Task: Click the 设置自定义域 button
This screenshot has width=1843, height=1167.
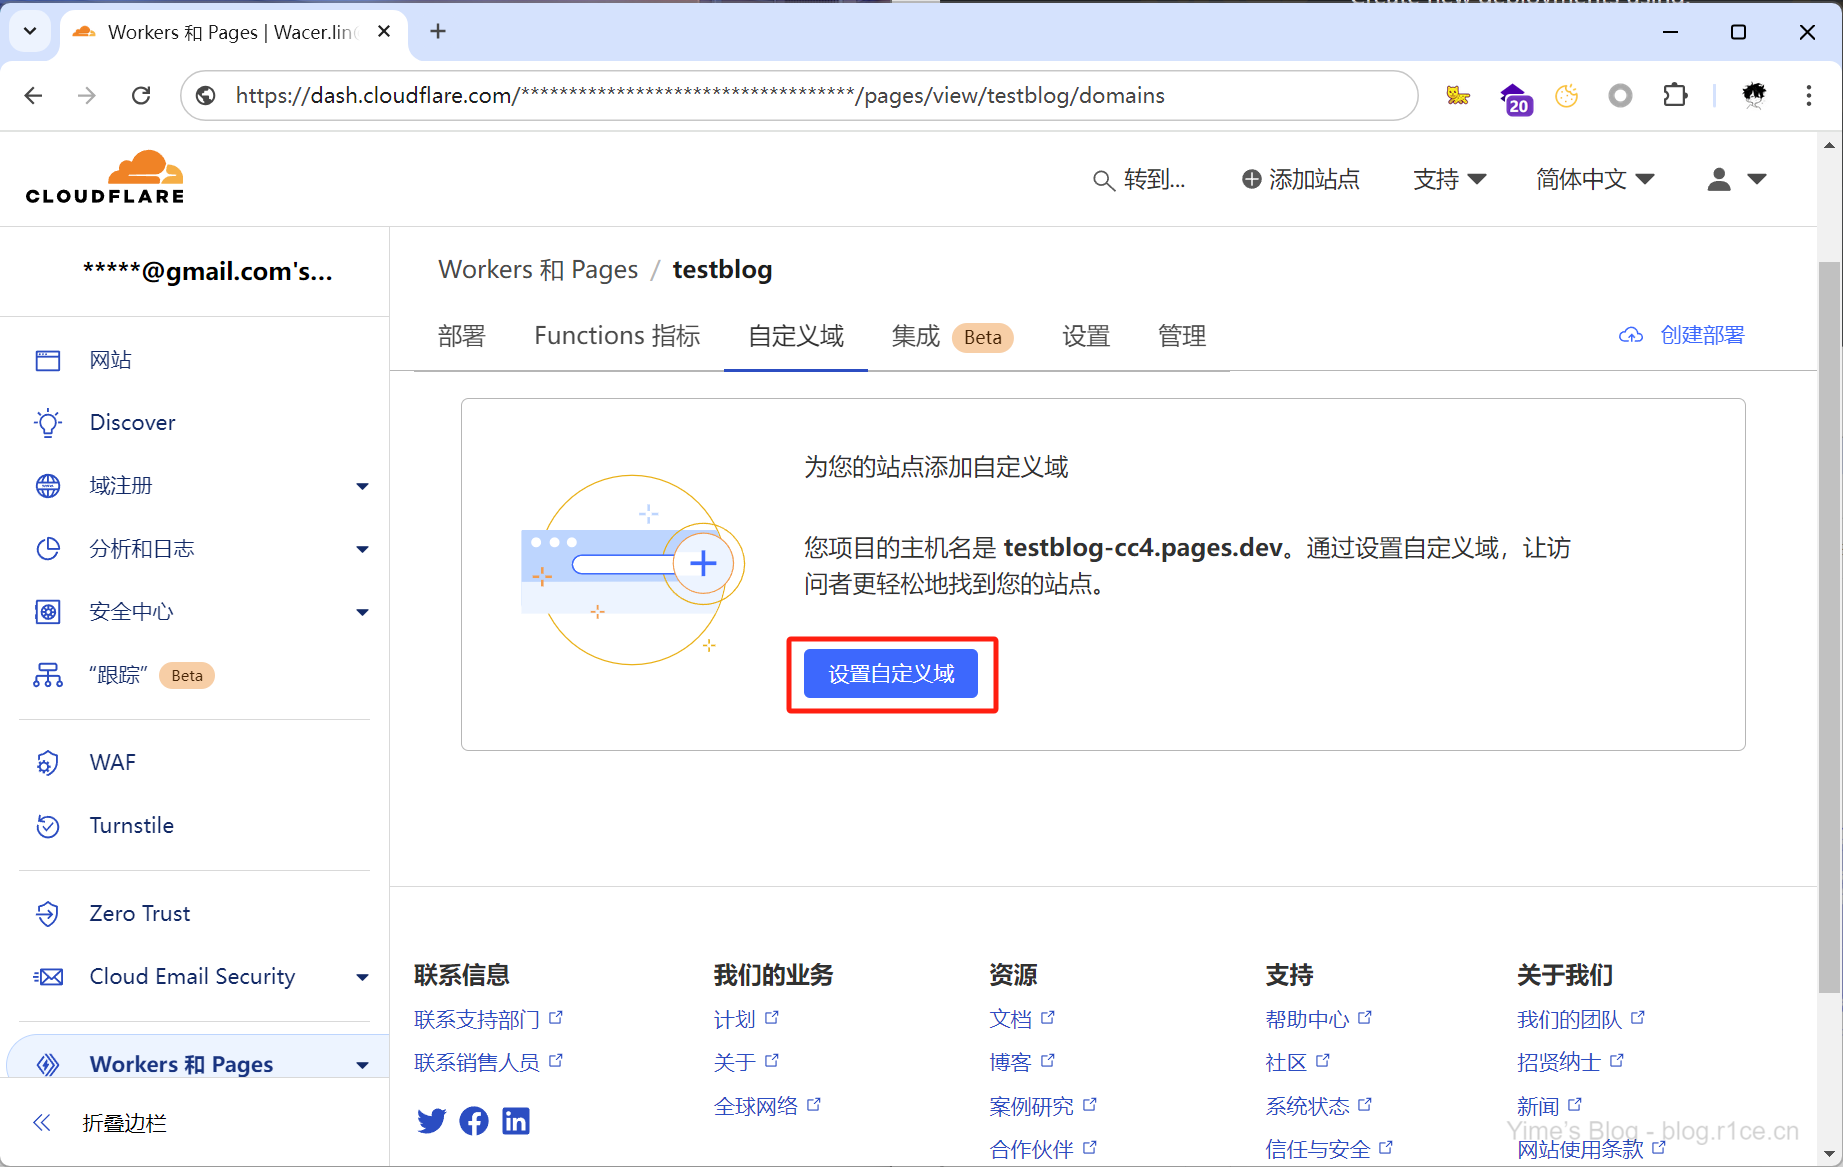Action: point(891,674)
